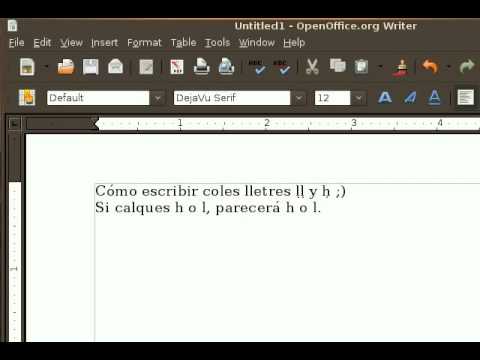The width and height of the screenshot is (480, 360).
Task: Click the Writer document icon in title bar
Action: pyautogui.click(x=13, y=26)
